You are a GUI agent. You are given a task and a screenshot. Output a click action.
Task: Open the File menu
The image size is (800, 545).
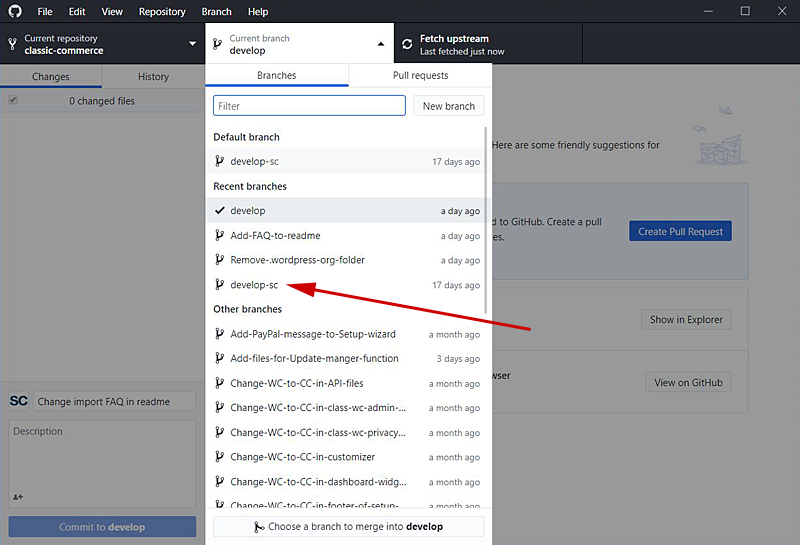click(45, 11)
